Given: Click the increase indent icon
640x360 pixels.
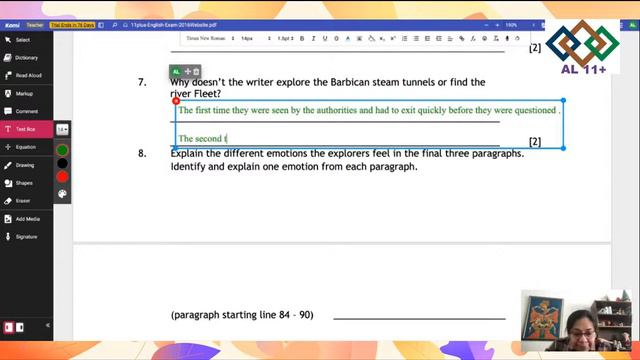Looking at the screenshot, I should [427, 38].
